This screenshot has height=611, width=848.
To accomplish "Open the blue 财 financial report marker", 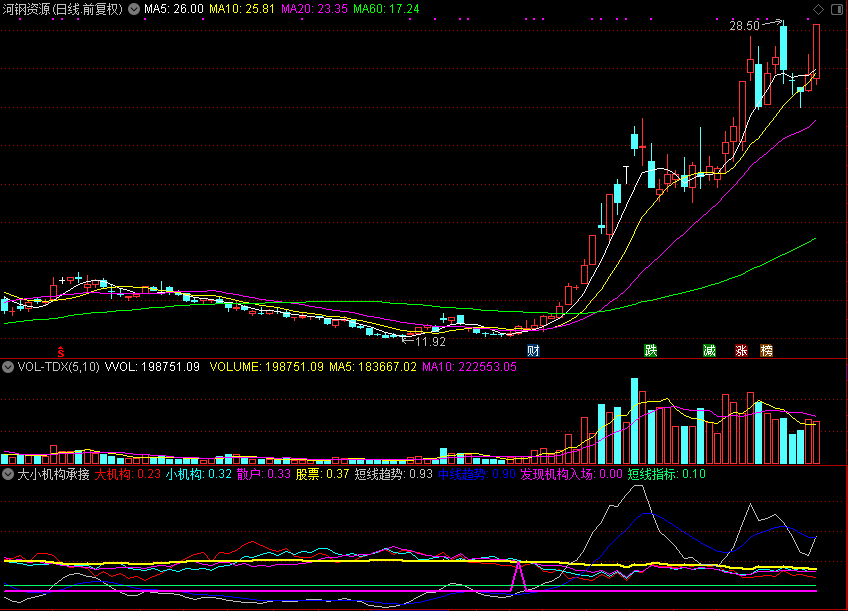I will click(533, 350).
